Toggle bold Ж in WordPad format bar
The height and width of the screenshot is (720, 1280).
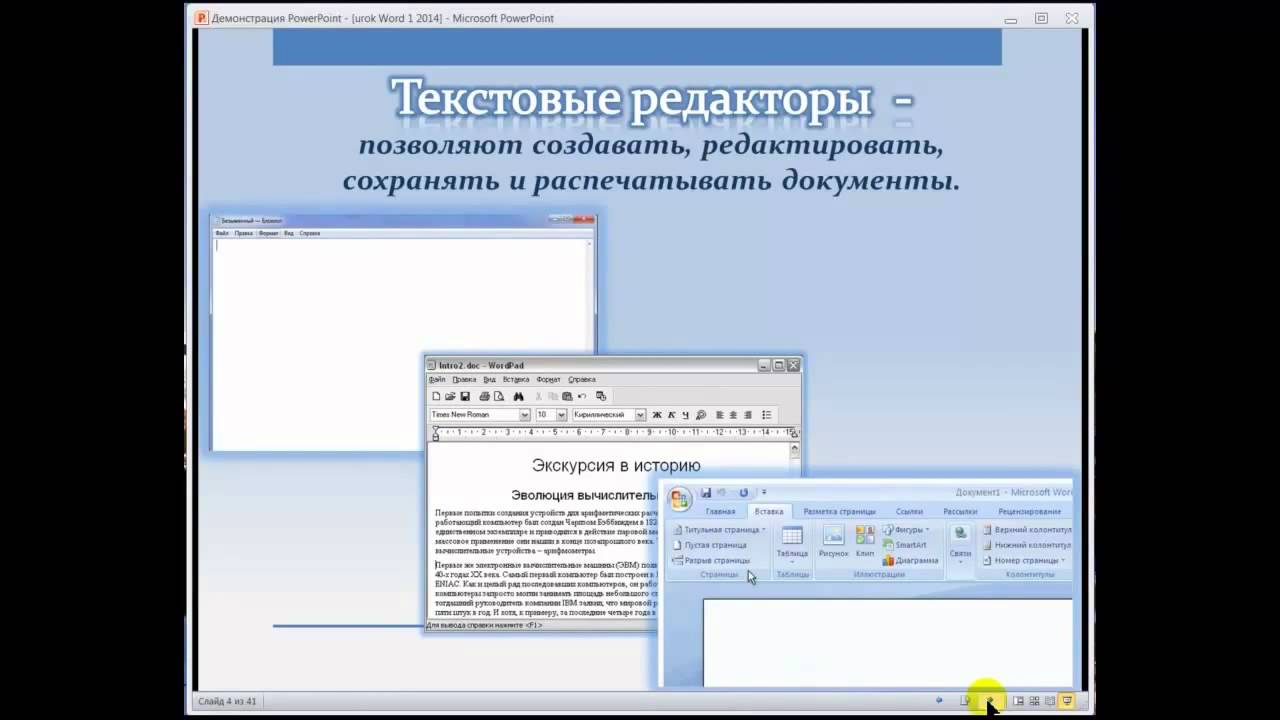tap(657, 415)
